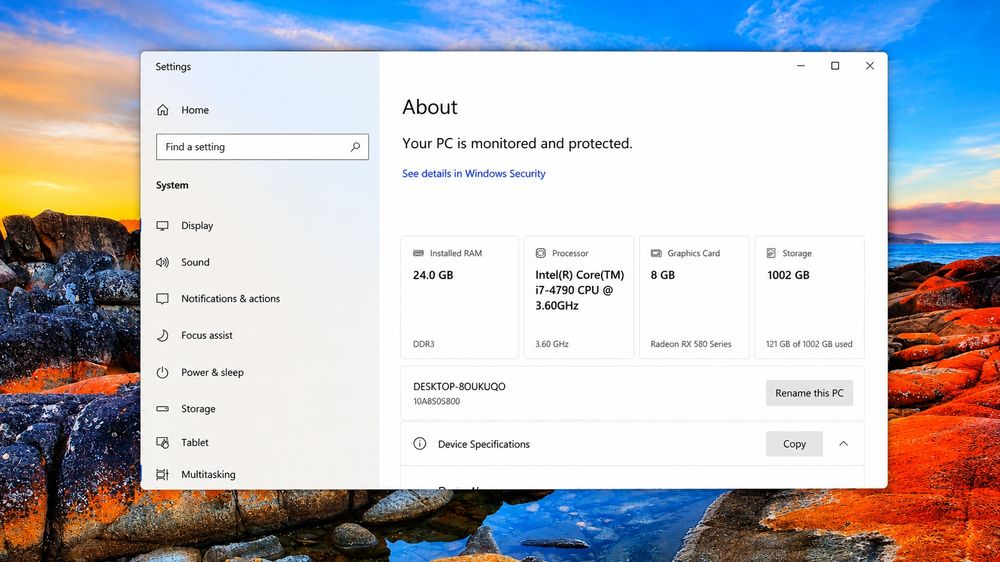Focus the Find a setting box

tap(262, 147)
